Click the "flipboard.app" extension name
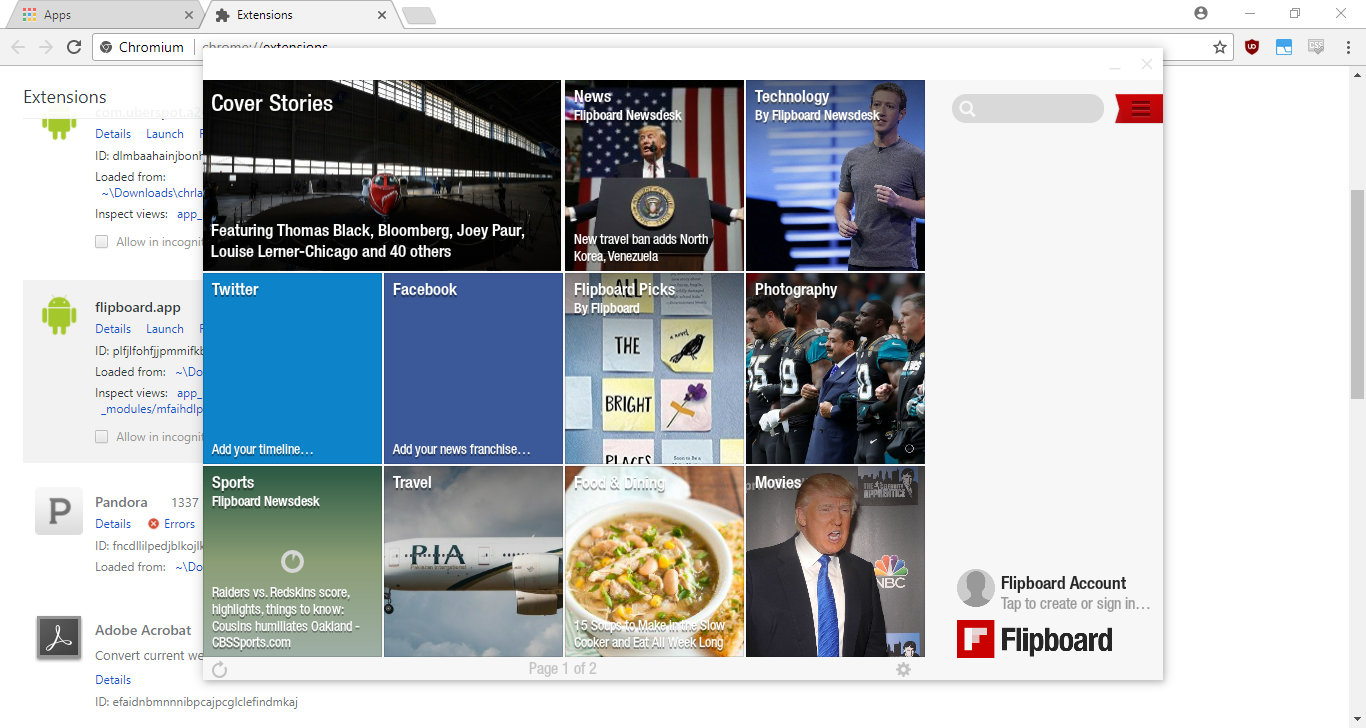The image size is (1366, 728). pos(138,307)
